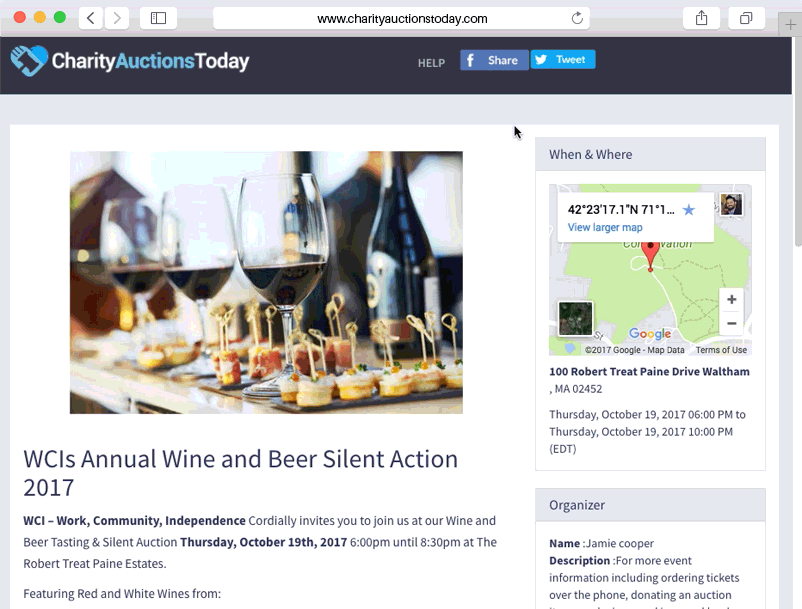Save map location with star icon
This screenshot has height=609, width=802.
tap(688, 210)
